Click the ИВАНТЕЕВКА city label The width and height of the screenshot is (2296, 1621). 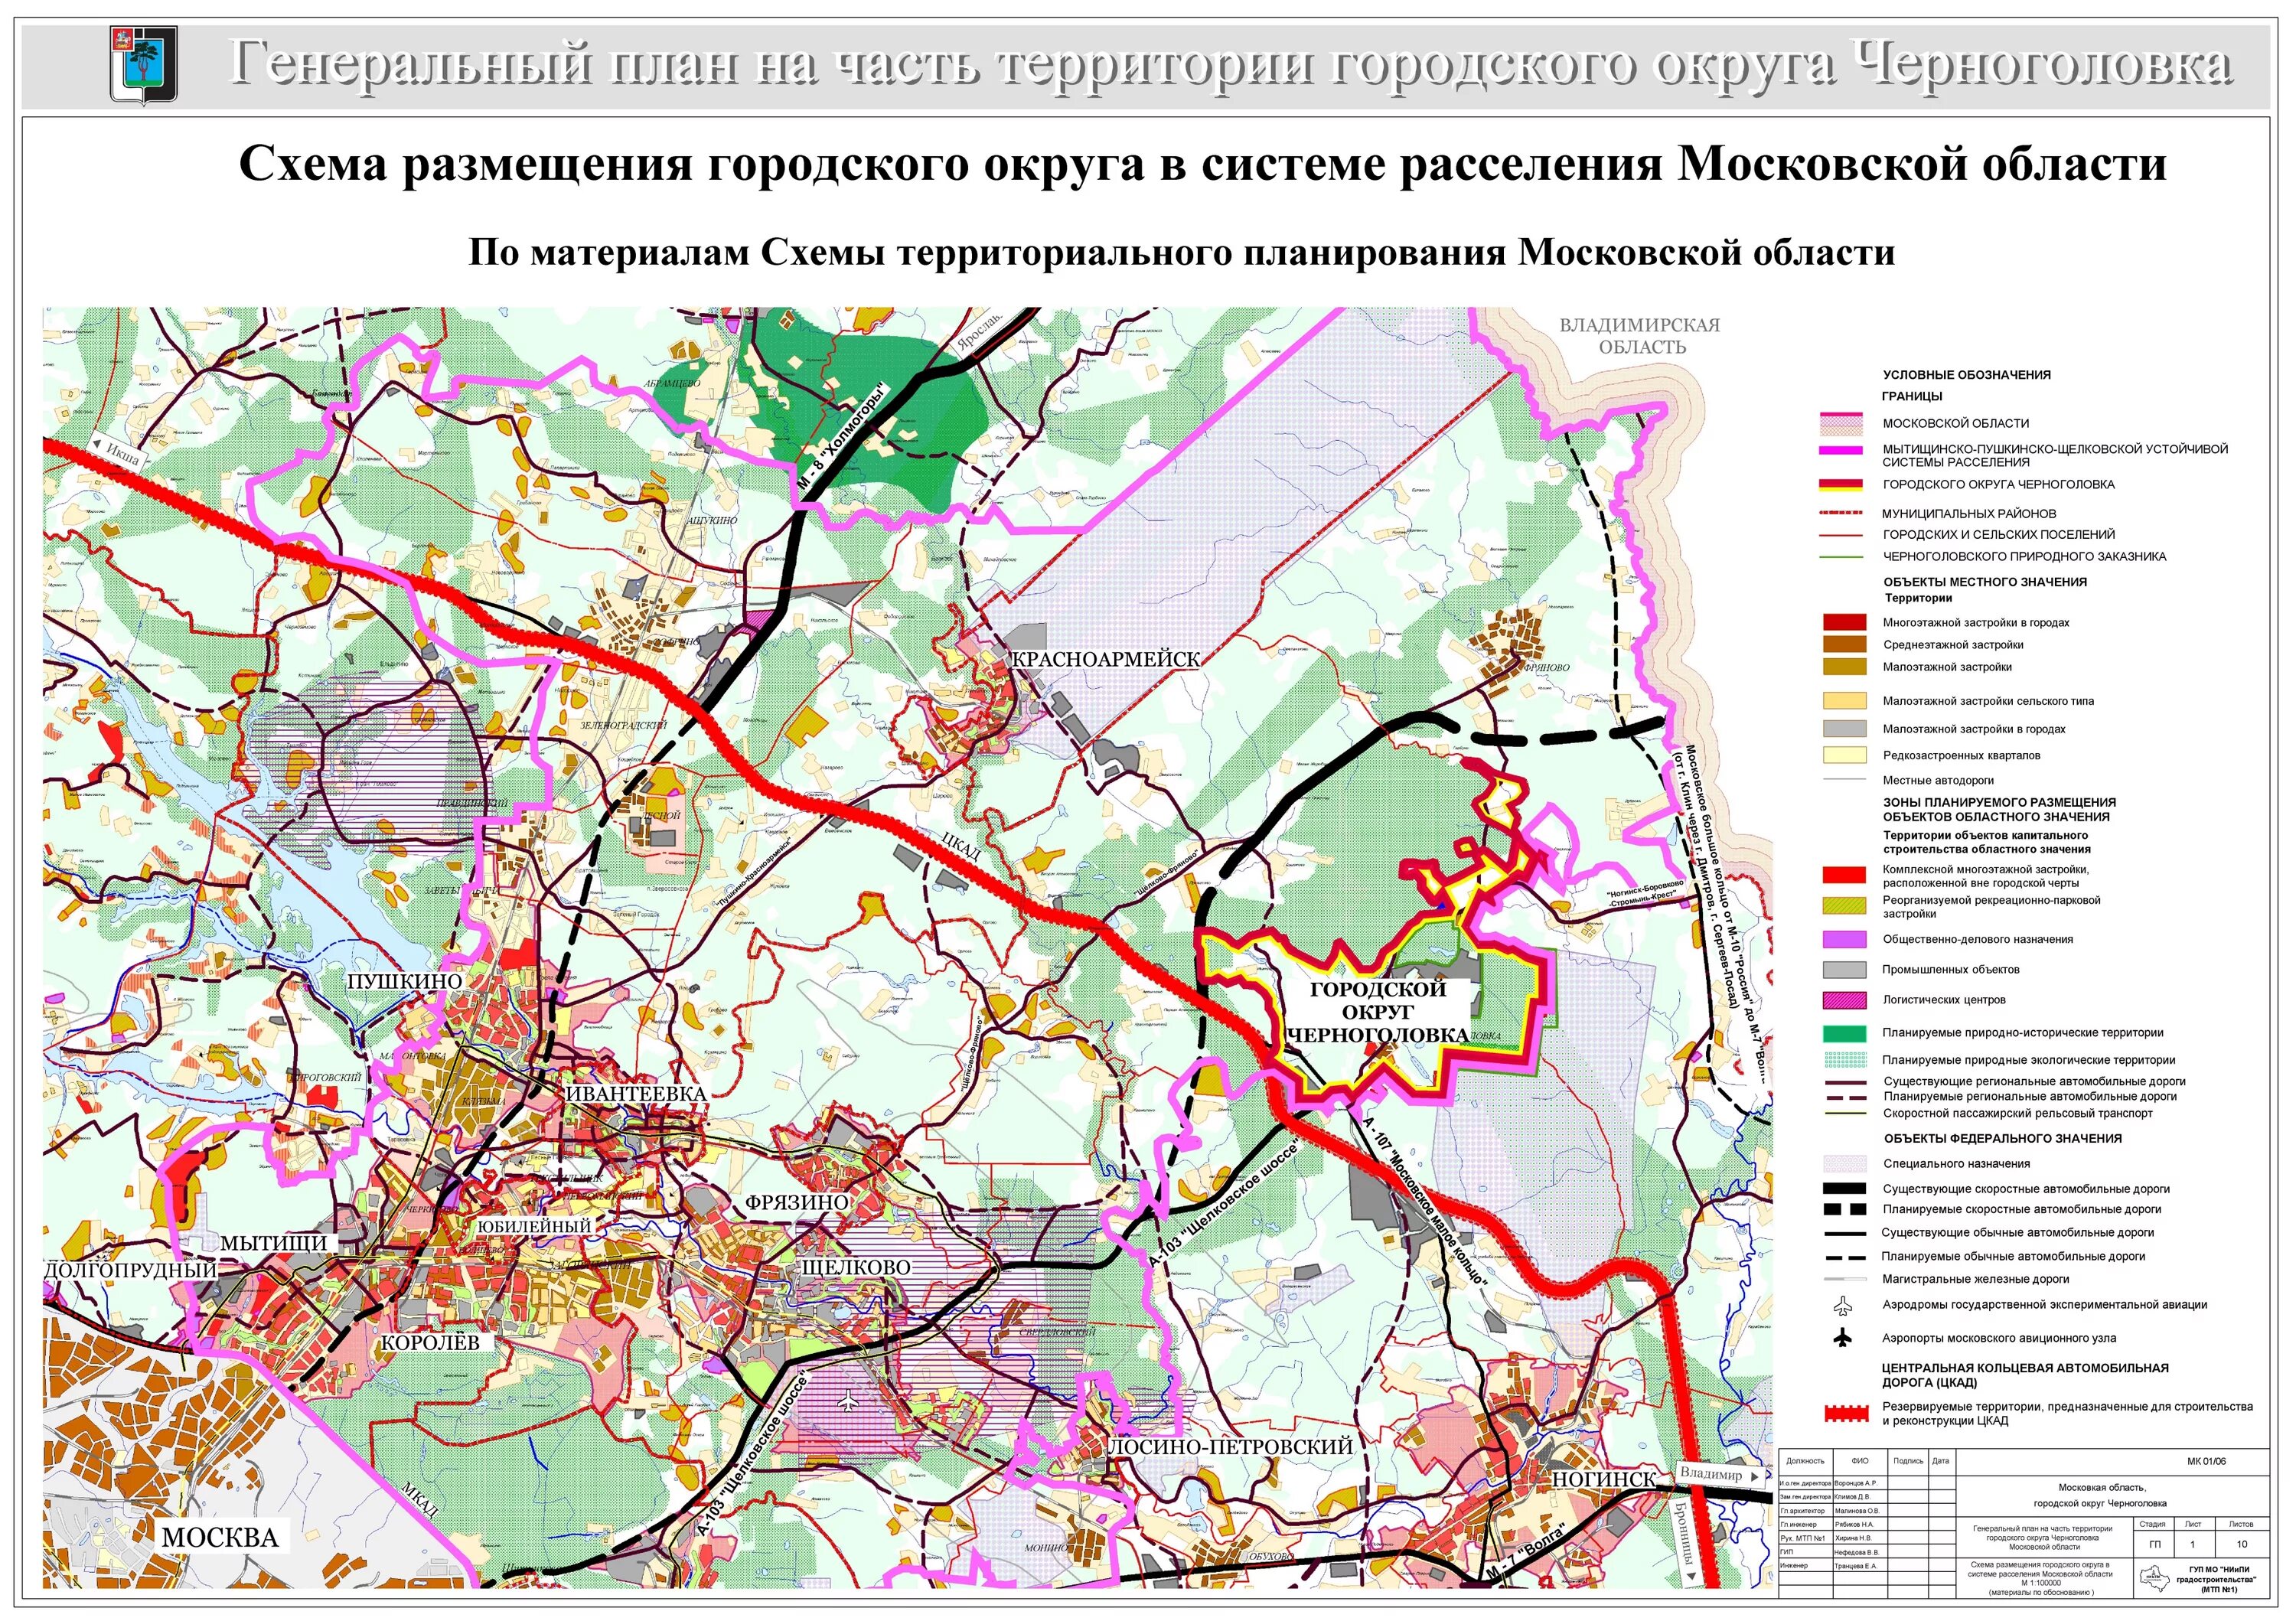pyautogui.click(x=636, y=1093)
